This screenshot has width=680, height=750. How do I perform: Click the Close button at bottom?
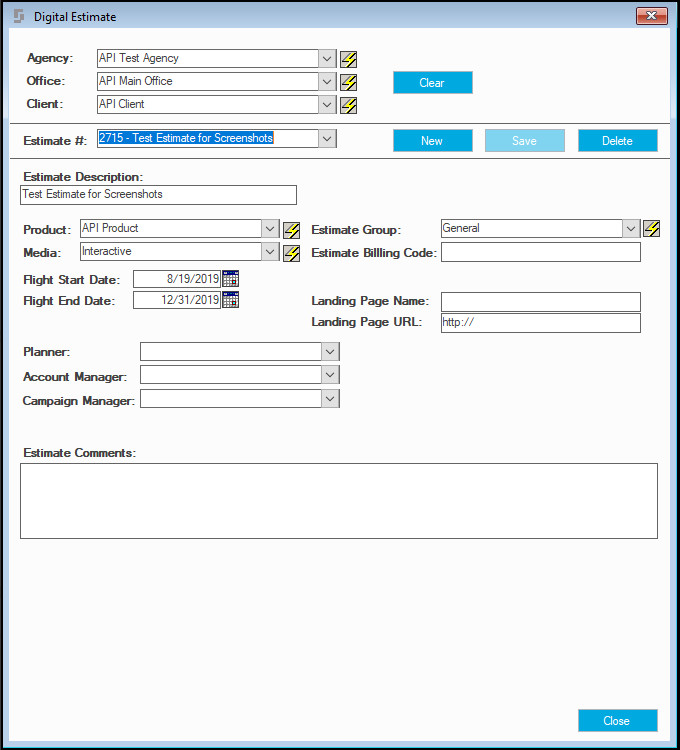tap(618, 720)
